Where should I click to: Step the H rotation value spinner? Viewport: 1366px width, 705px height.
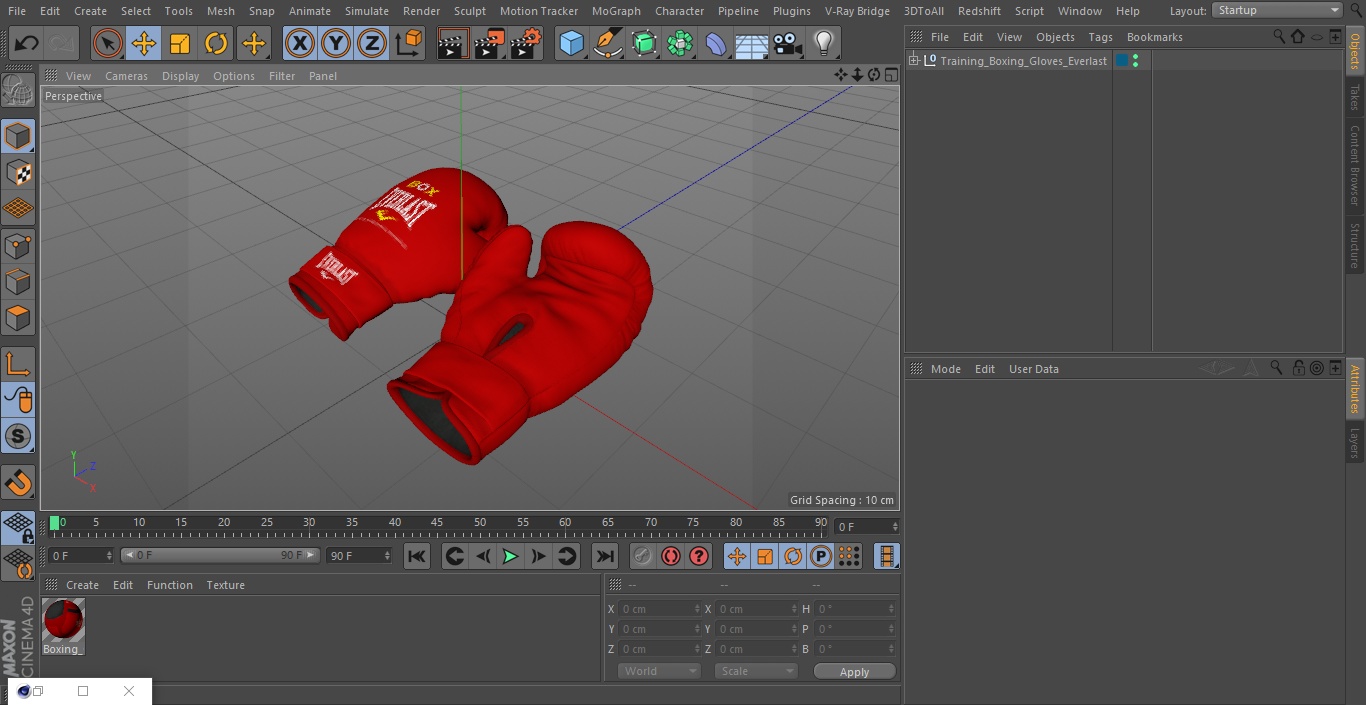[892, 609]
